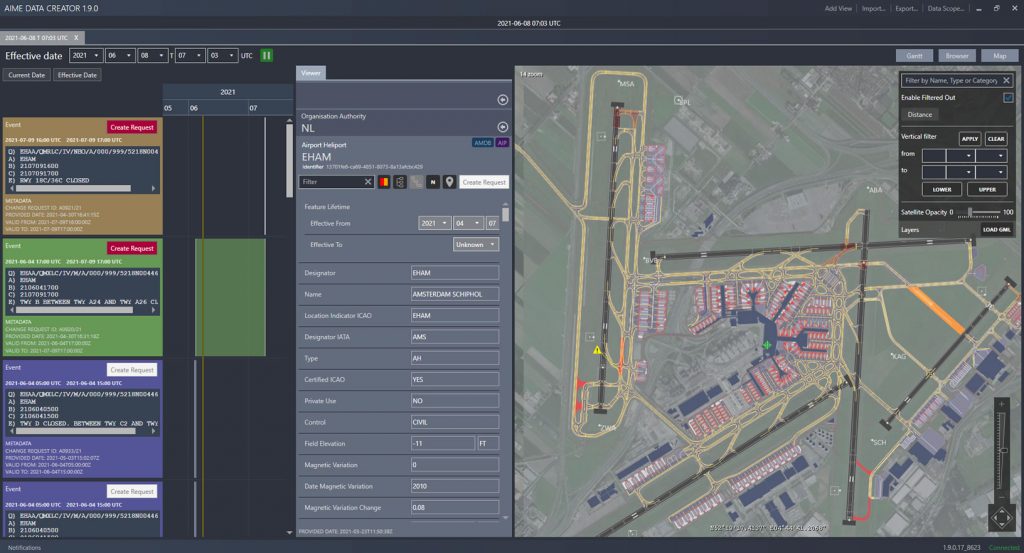Click the green bar on Gantt timeline
This screenshot has height=553, width=1024.
(231, 297)
